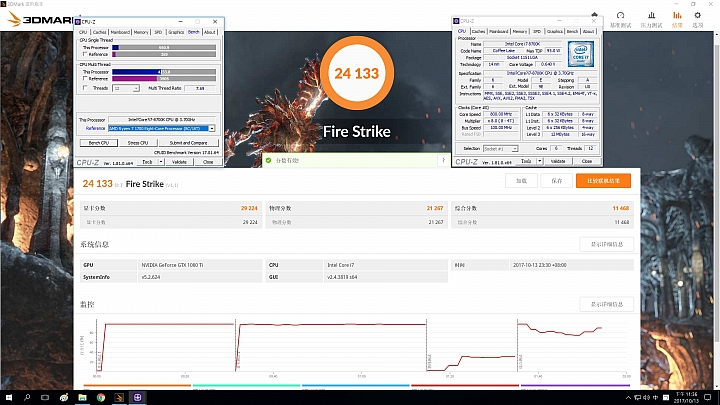Click Submit and Compare button
Screen dimensions: 720x405
(188, 143)
